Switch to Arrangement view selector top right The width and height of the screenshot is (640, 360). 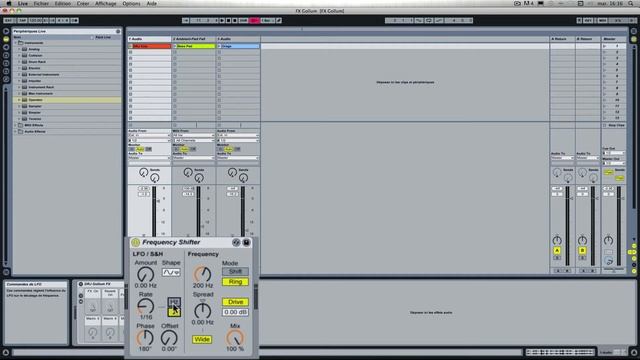click(x=634, y=31)
